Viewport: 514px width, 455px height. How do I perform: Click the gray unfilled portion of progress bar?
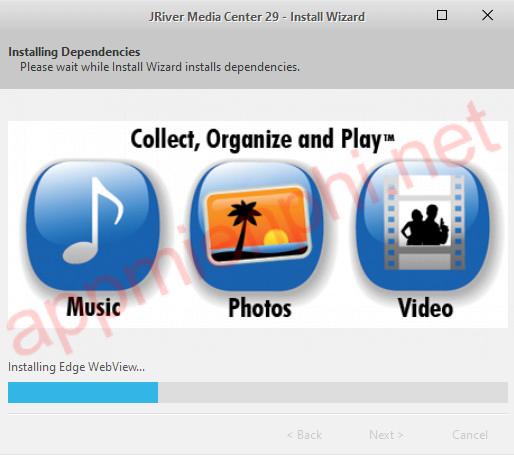pos(333,392)
